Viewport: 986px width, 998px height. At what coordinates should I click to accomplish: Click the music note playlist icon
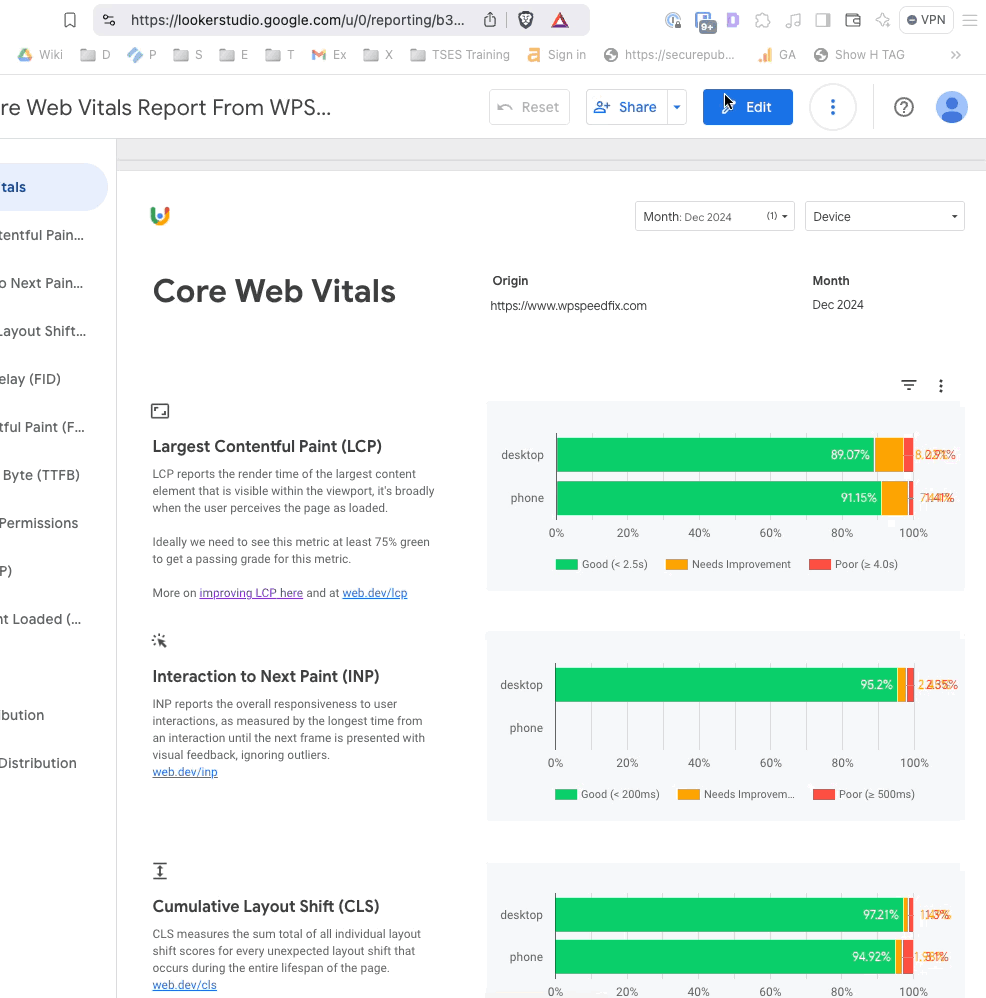(792, 20)
